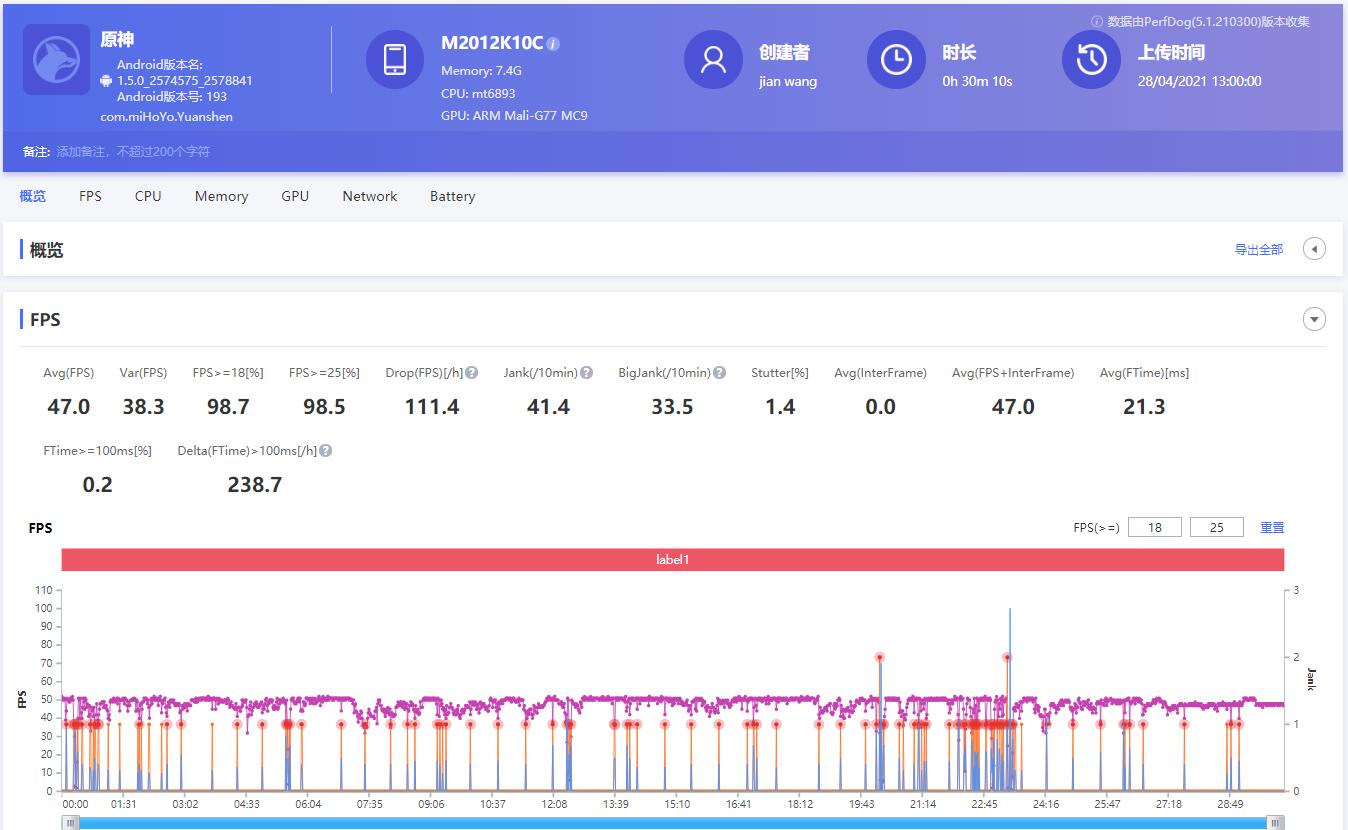This screenshot has width=1348, height=830.
Task: Click the red label1 bar
Action: pyautogui.click(x=672, y=560)
